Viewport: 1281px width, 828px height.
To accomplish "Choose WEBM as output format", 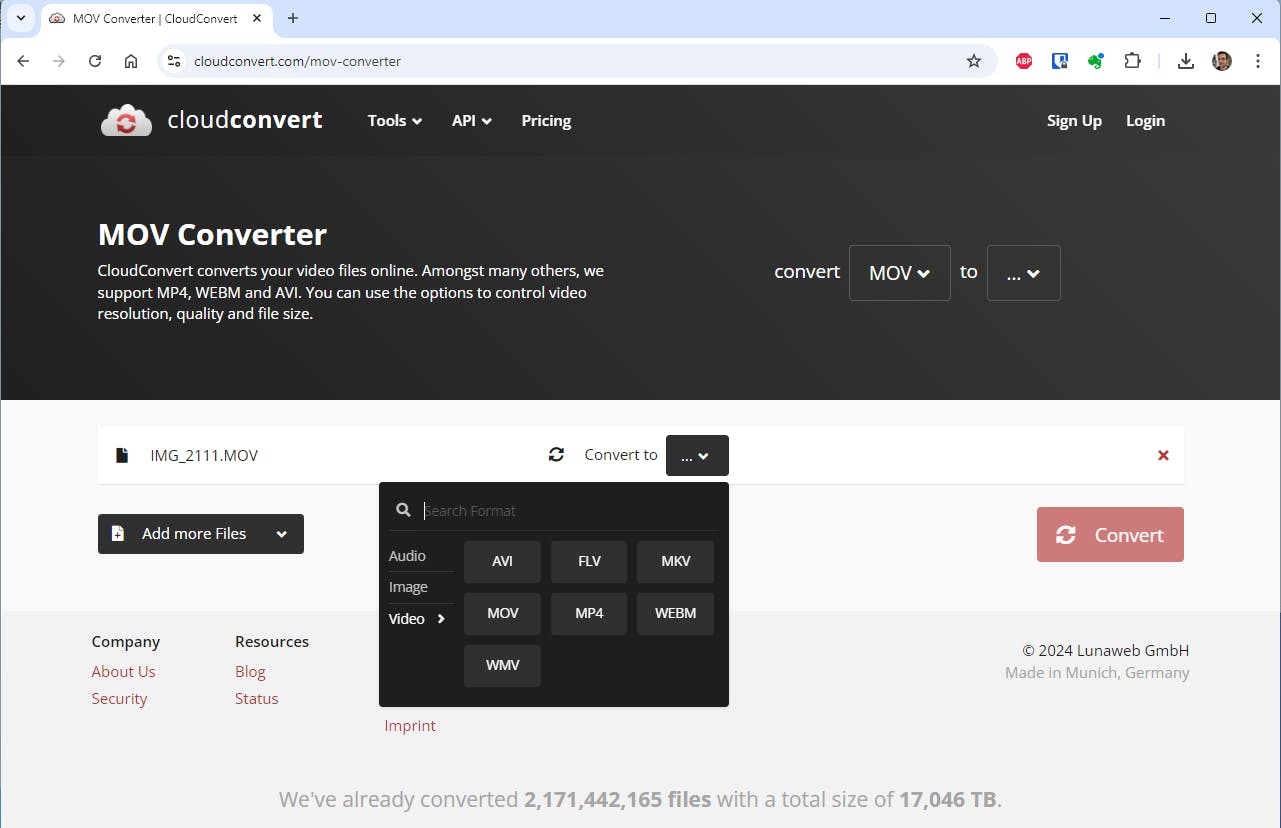I will tap(676, 613).
